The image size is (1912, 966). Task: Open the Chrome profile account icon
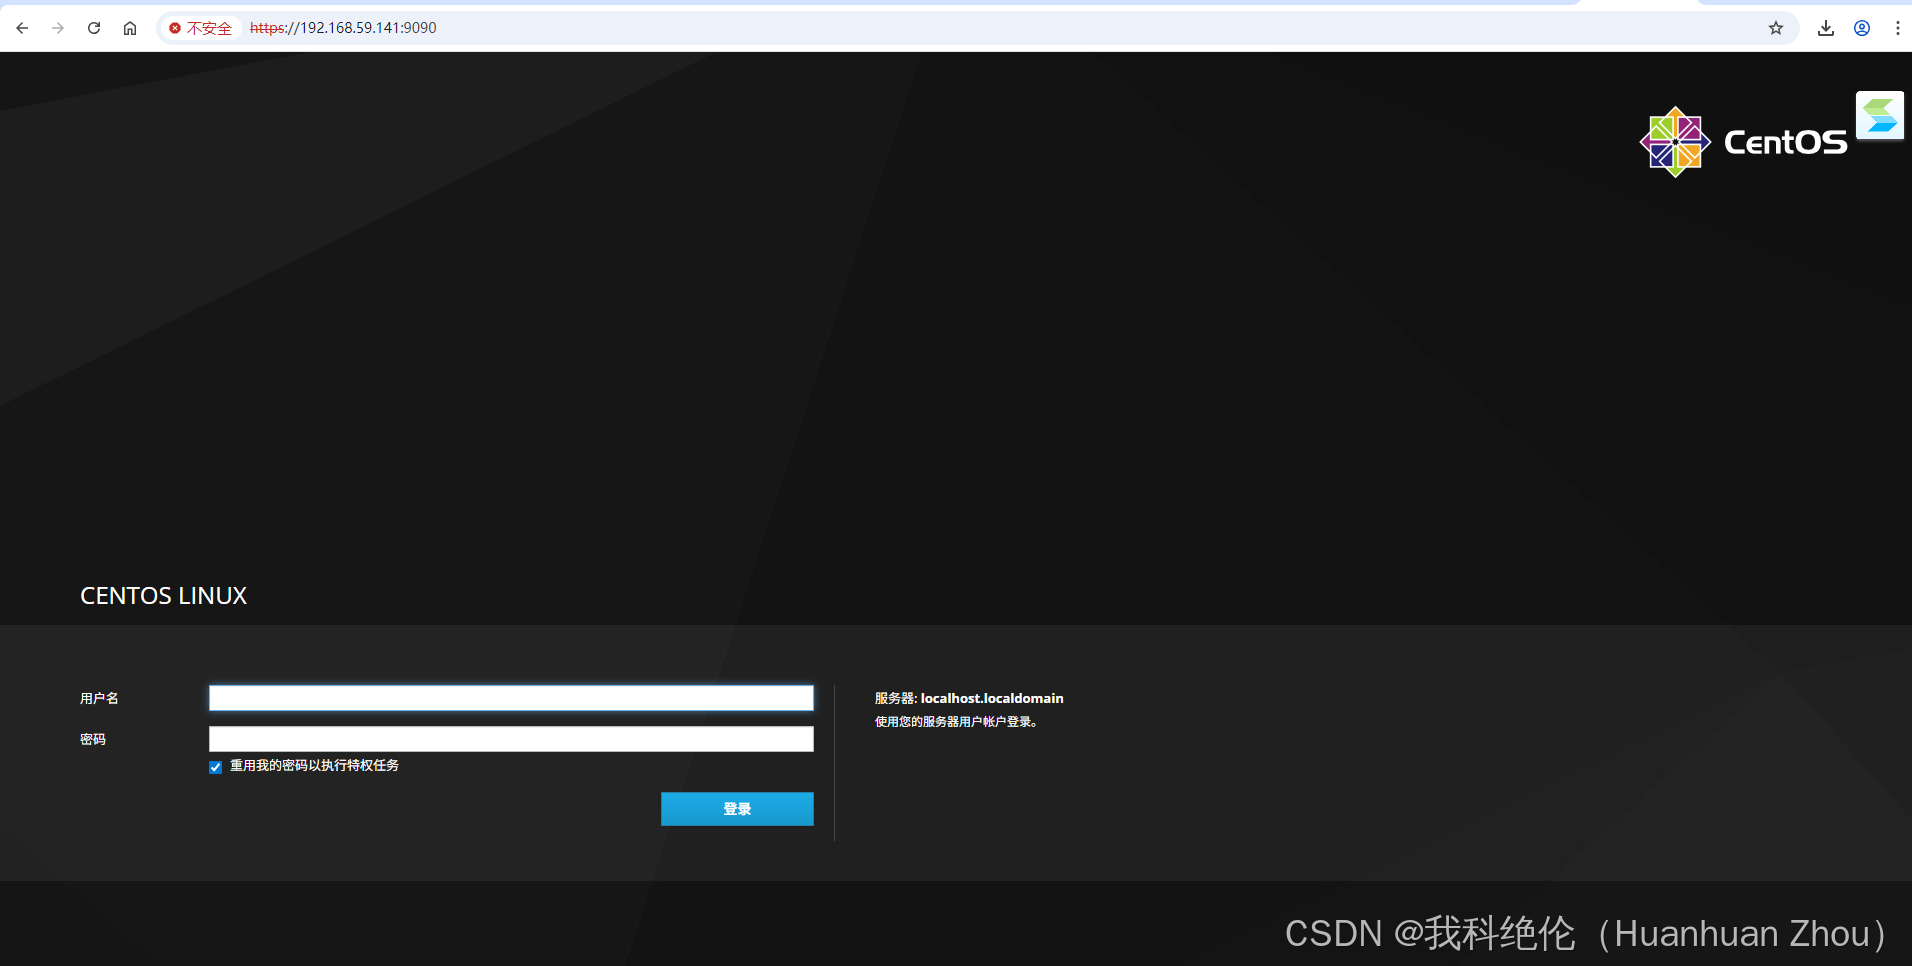point(1862,28)
